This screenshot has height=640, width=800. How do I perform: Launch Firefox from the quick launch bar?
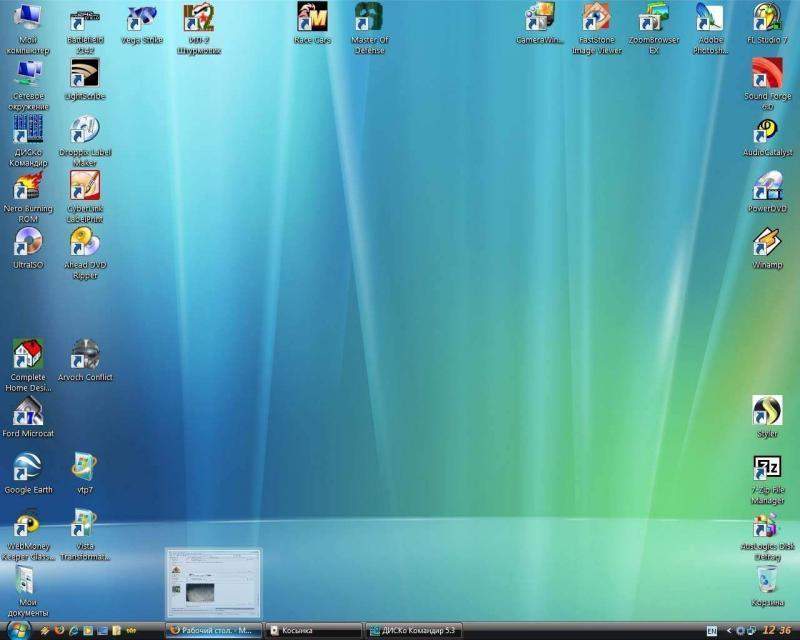pyautogui.click(x=59, y=631)
